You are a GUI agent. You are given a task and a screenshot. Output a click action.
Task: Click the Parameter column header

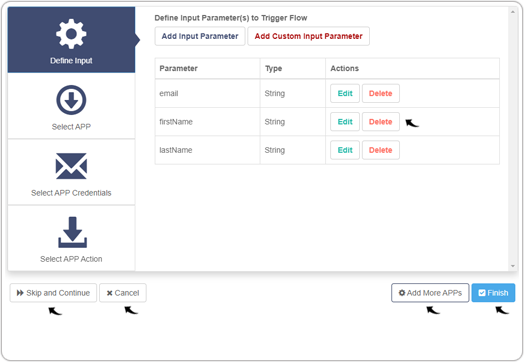point(207,69)
